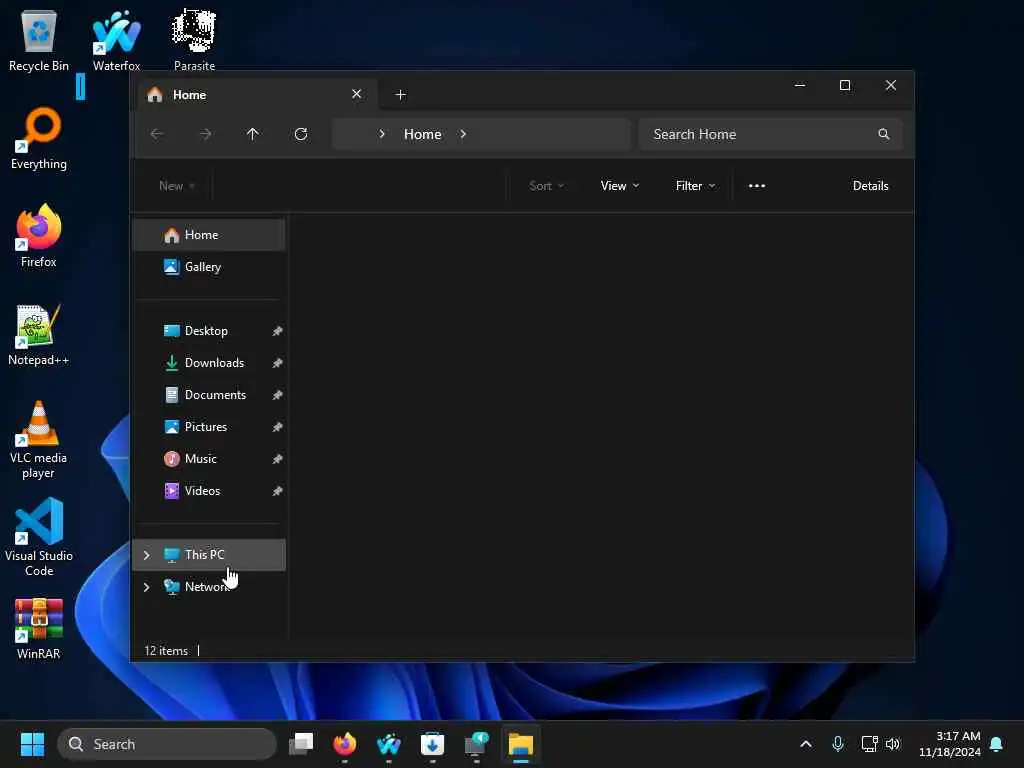Click the Home breadcrumb in address bar
This screenshot has height=768, width=1024.
point(423,134)
